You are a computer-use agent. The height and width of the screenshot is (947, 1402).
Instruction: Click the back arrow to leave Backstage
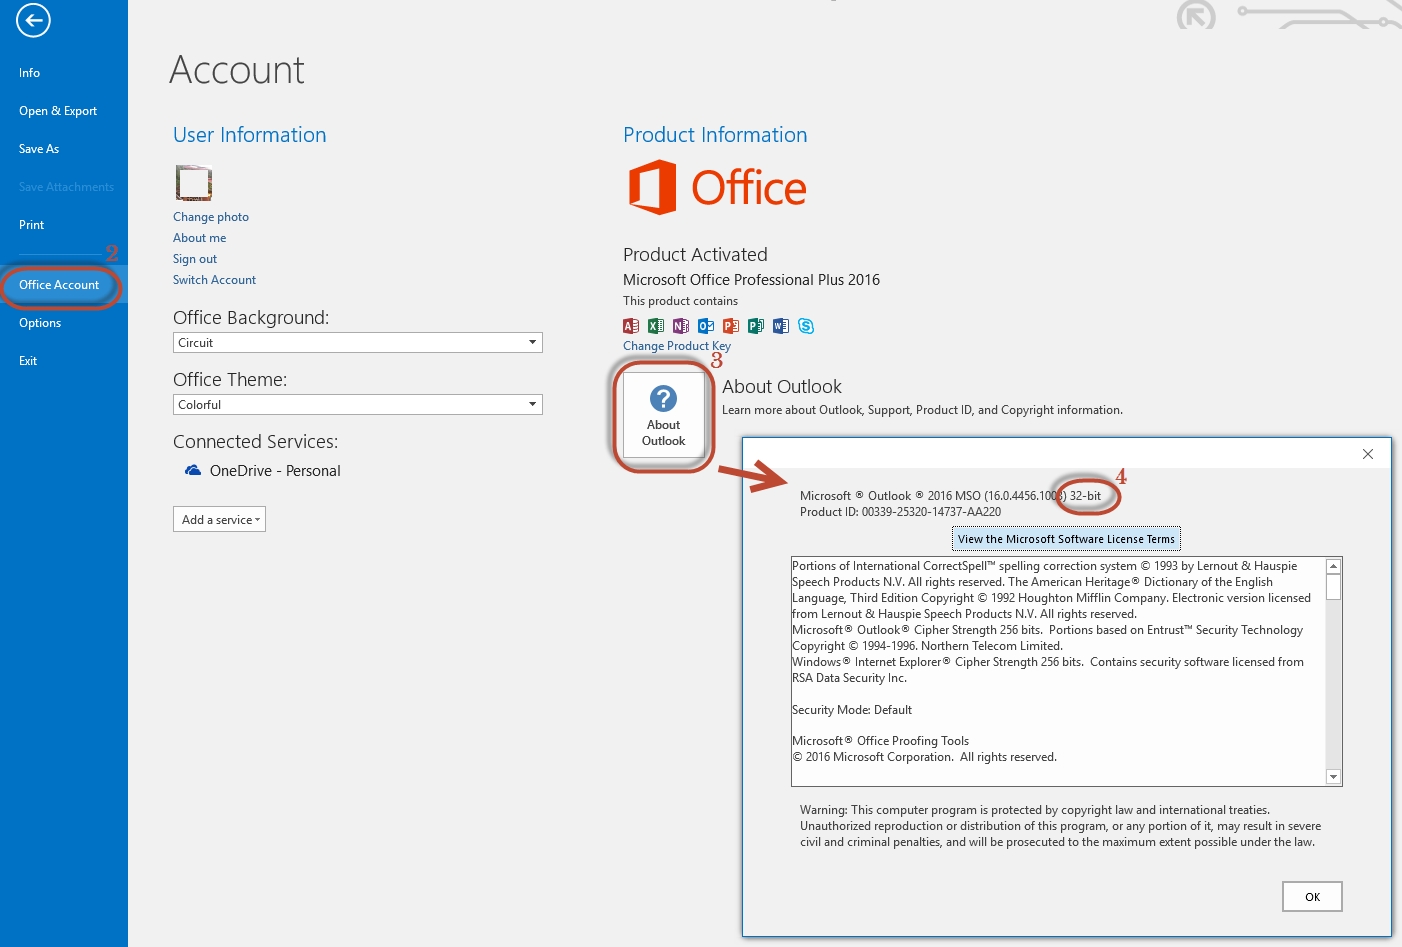click(x=33, y=20)
